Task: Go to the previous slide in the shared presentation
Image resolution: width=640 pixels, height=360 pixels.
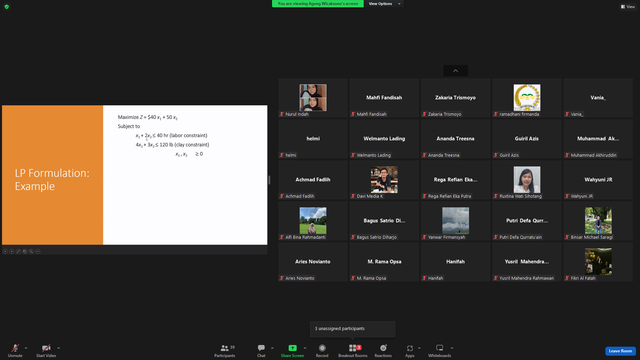Action: click(x=5, y=251)
